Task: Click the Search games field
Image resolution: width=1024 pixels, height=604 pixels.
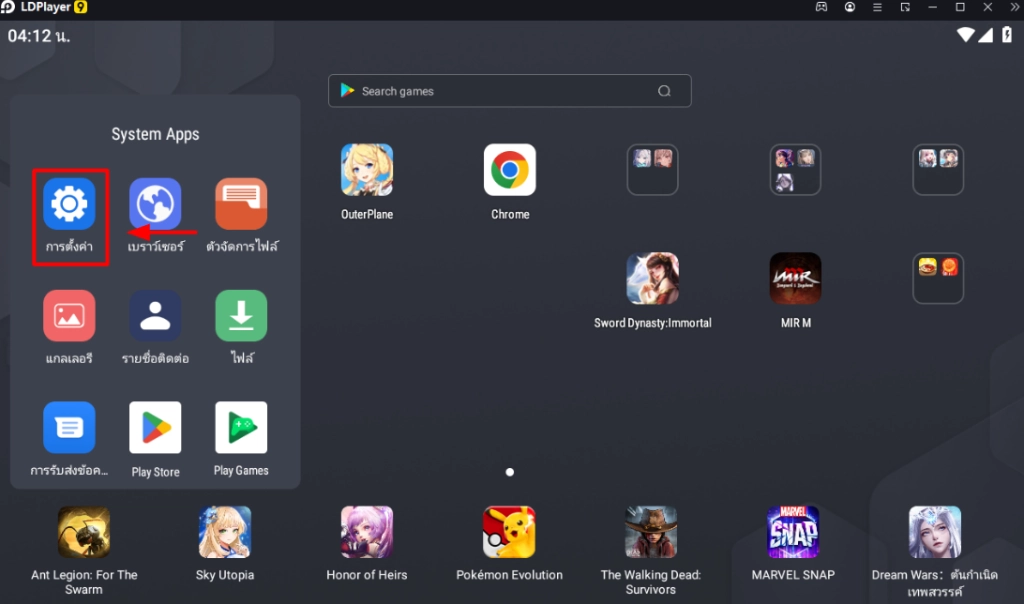Action: pyautogui.click(x=509, y=91)
